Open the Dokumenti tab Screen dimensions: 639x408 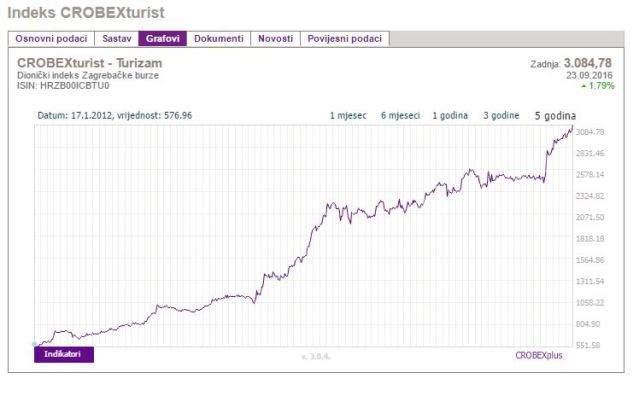tap(219, 39)
